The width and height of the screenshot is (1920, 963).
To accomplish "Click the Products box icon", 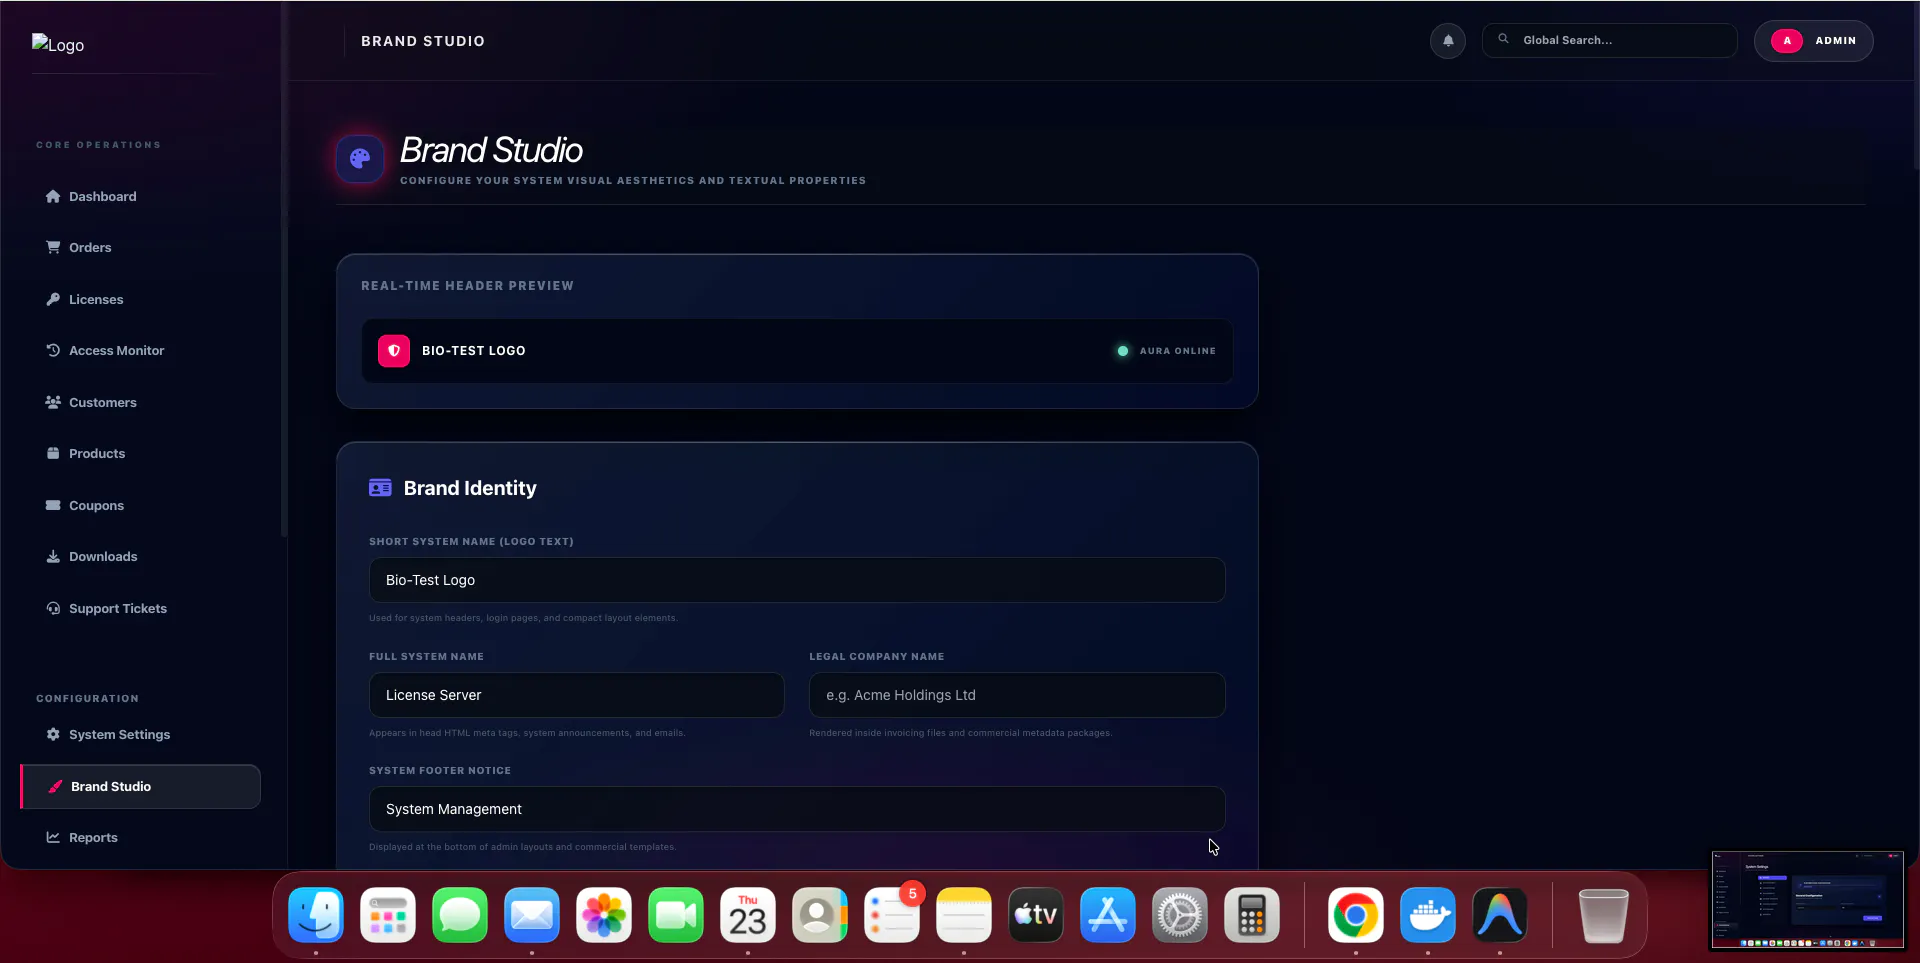I will click(x=53, y=453).
